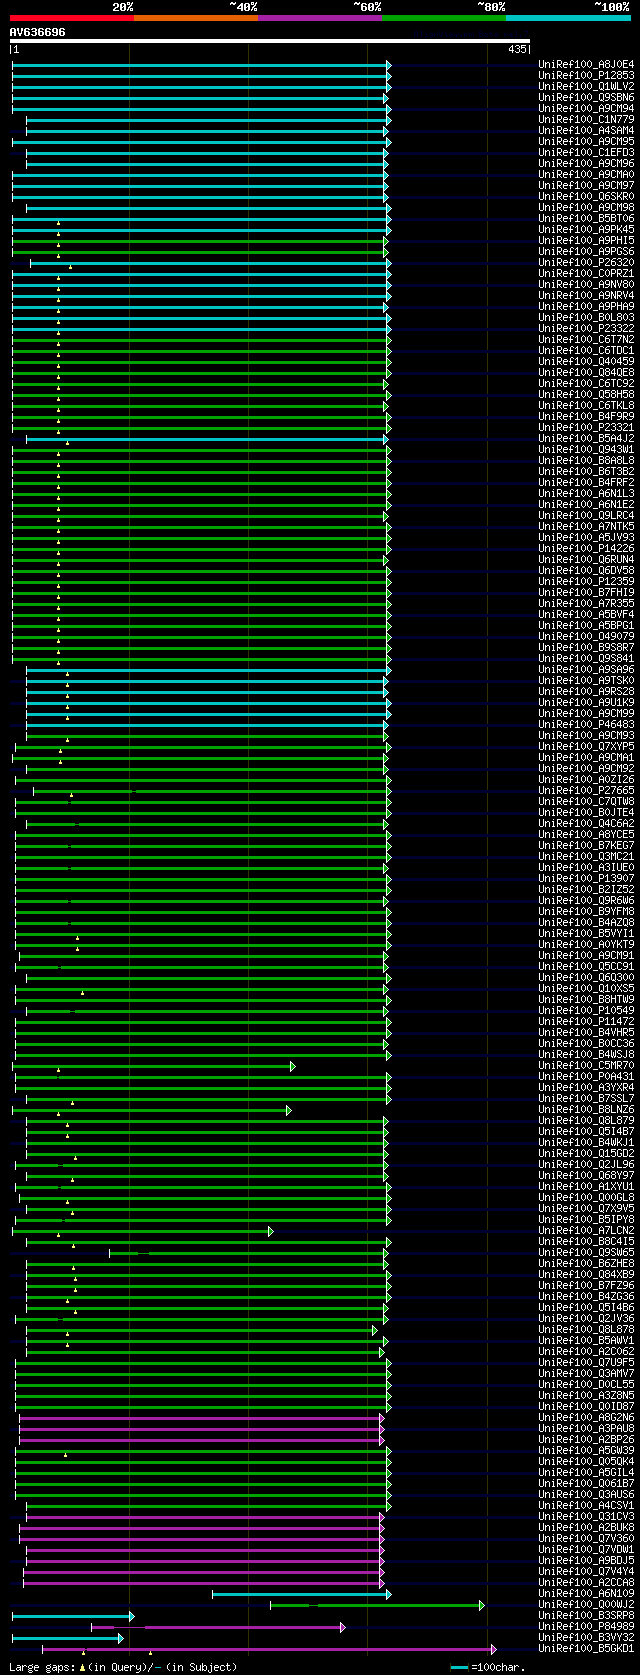
Task: Select the UniRef100_B5A4J2 label
Action: 586,438
